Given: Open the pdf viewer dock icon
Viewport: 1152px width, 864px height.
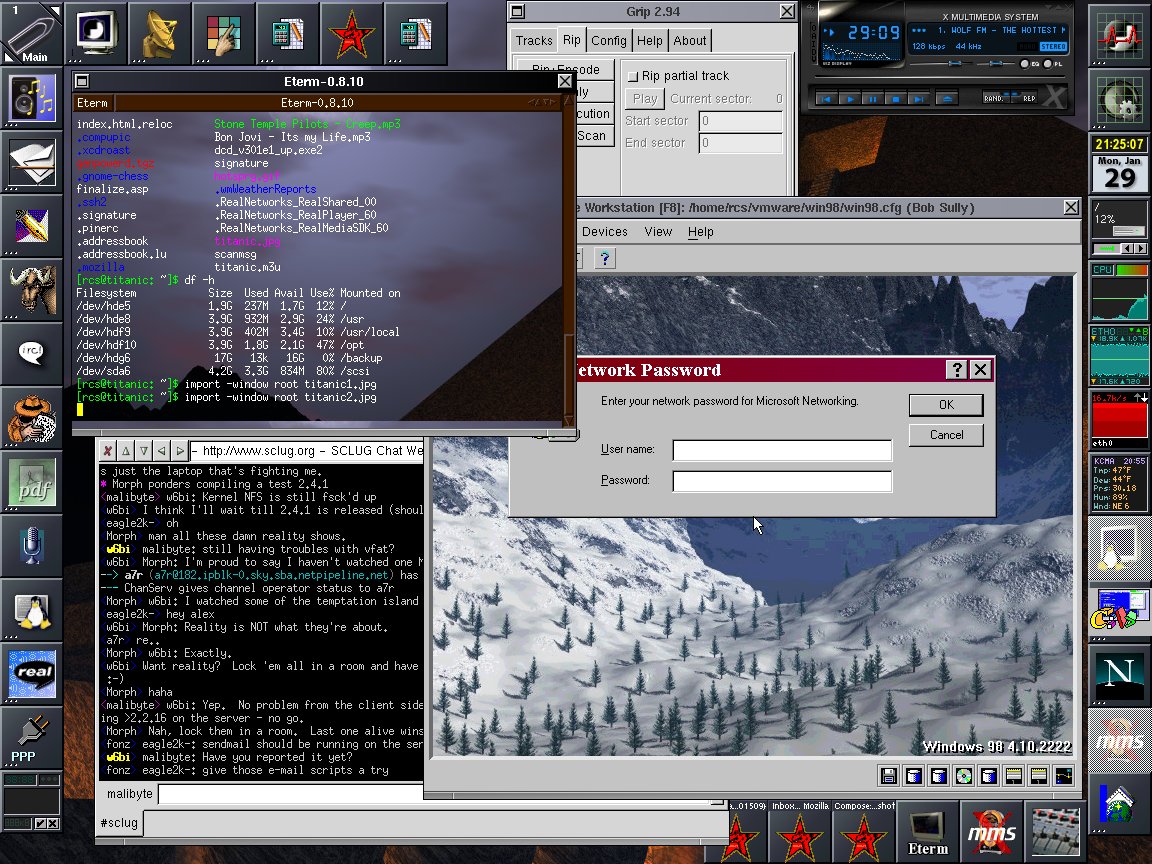Looking at the screenshot, I should click(32, 483).
